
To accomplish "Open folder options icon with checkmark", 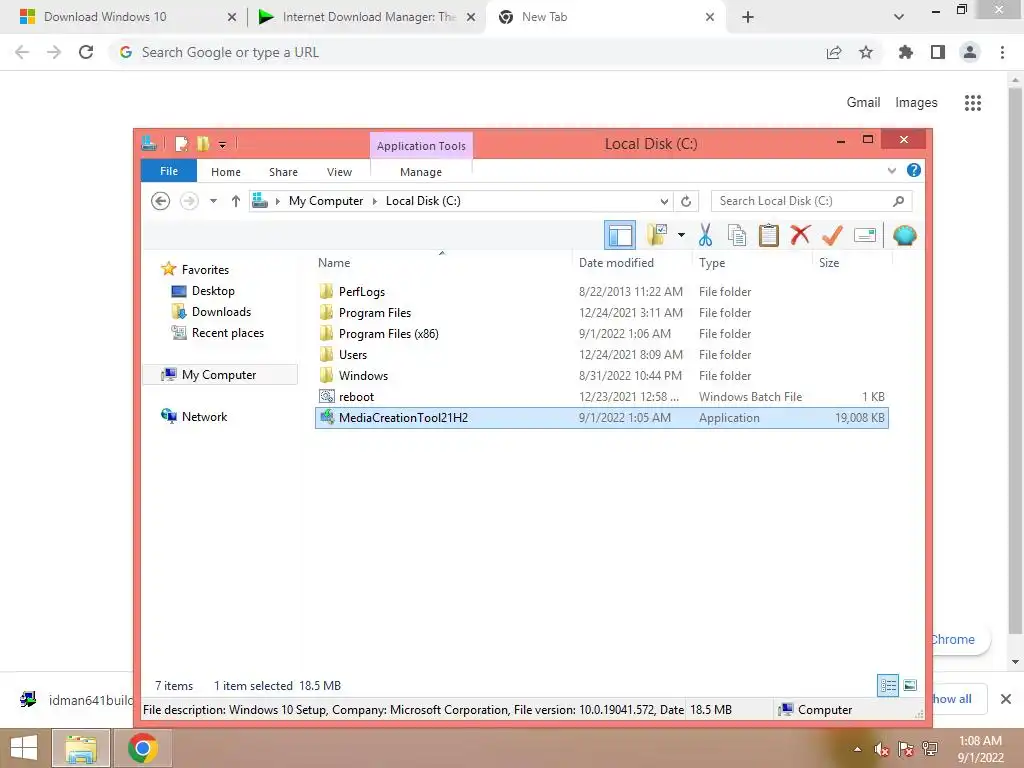I will pos(657,235).
